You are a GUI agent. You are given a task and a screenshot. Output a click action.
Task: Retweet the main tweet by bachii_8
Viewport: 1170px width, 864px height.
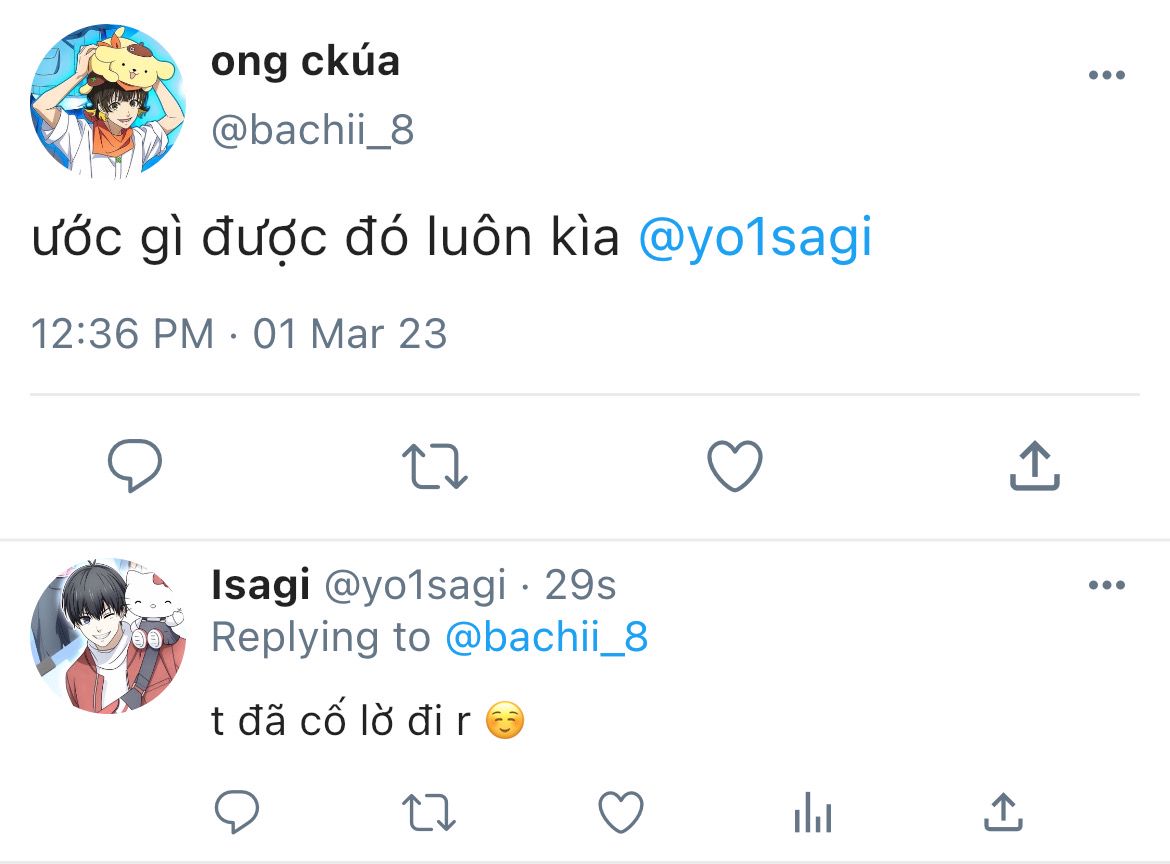point(435,467)
